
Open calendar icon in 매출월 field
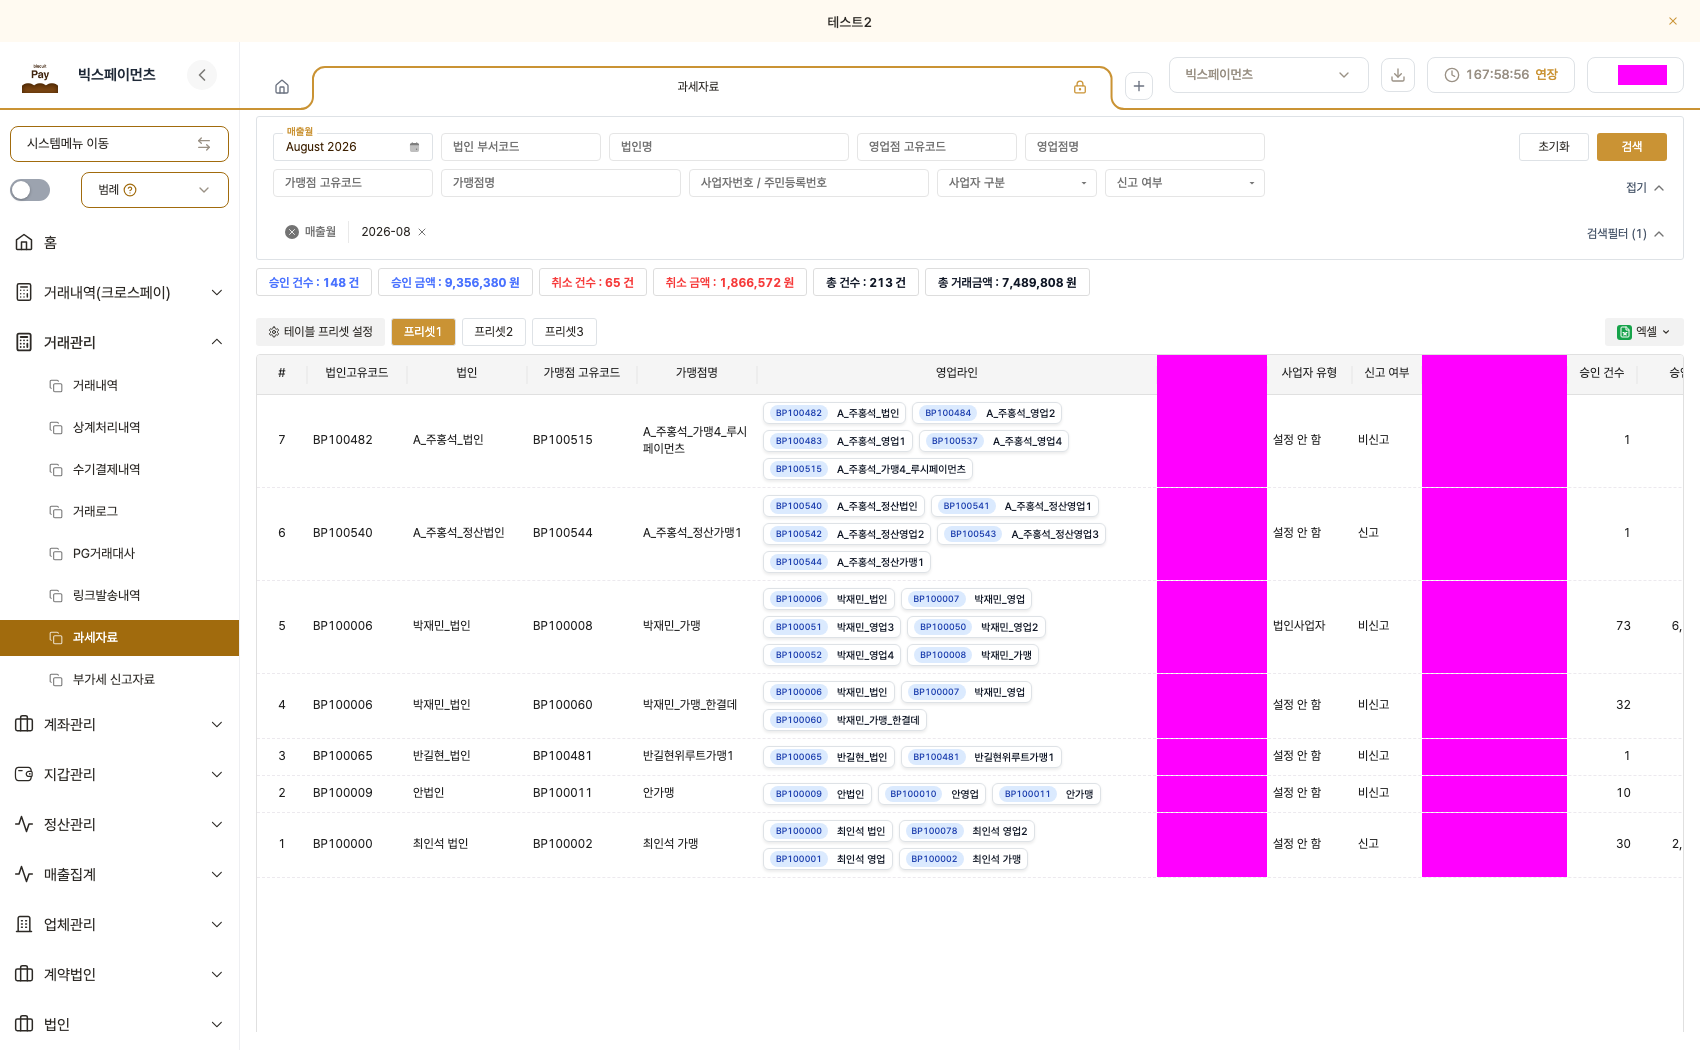coord(414,147)
